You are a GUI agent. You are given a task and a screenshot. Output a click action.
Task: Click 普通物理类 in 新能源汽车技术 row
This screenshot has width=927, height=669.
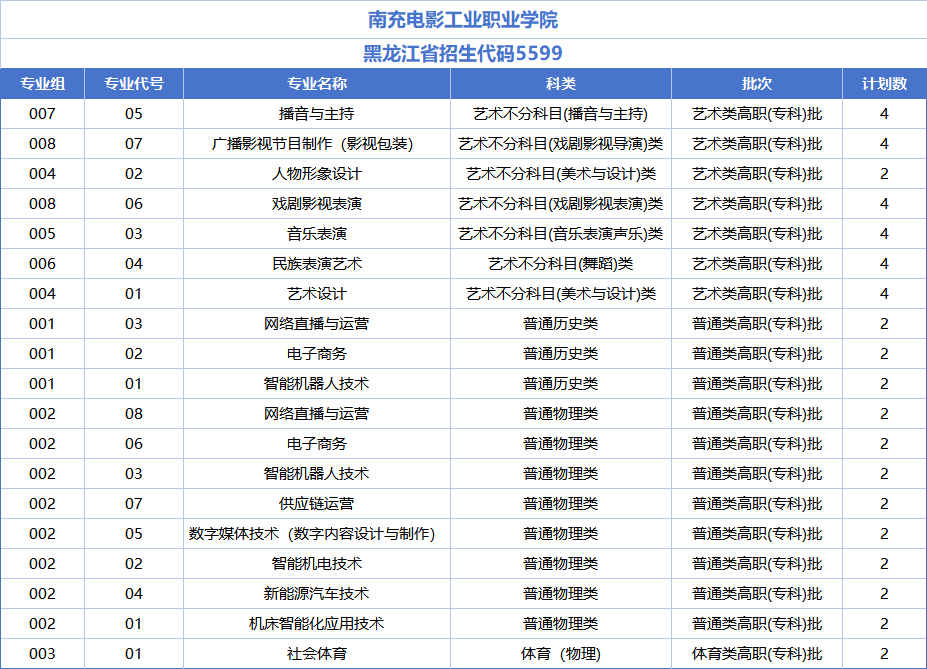point(560,593)
